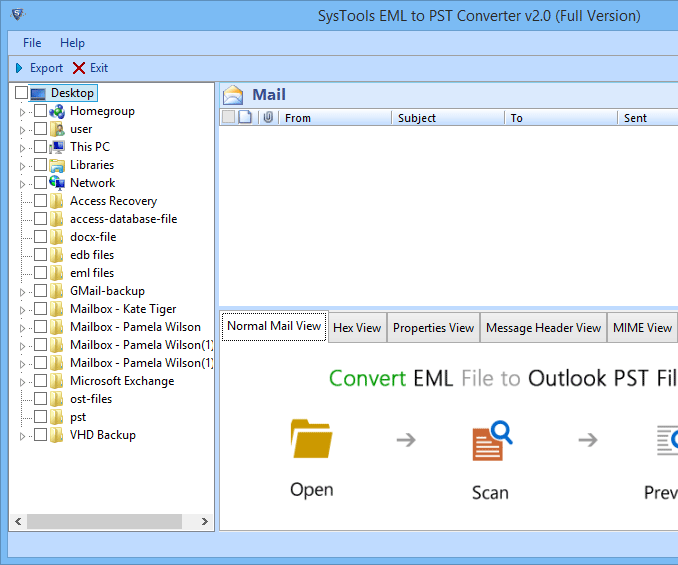The height and width of the screenshot is (565, 678).
Task: Click the attachment paperclip column icon
Action: click(x=268, y=117)
